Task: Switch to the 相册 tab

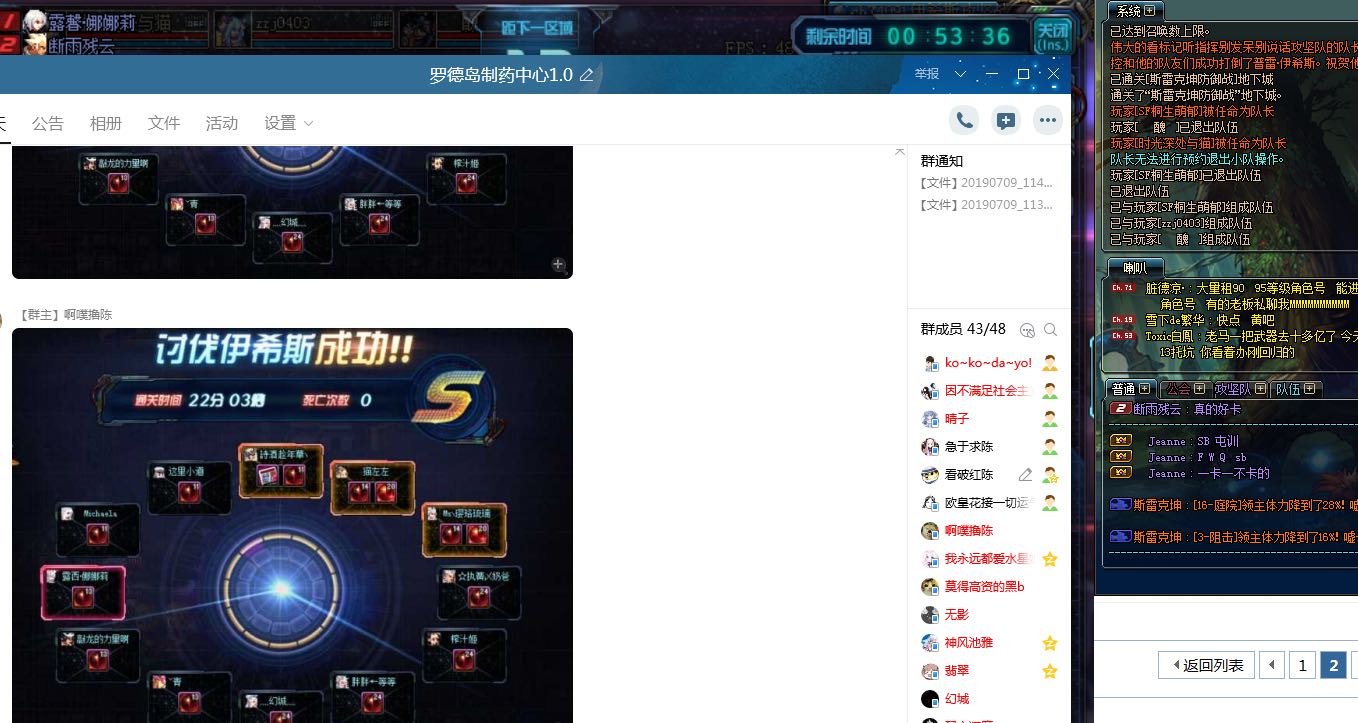Action: coord(106,123)
